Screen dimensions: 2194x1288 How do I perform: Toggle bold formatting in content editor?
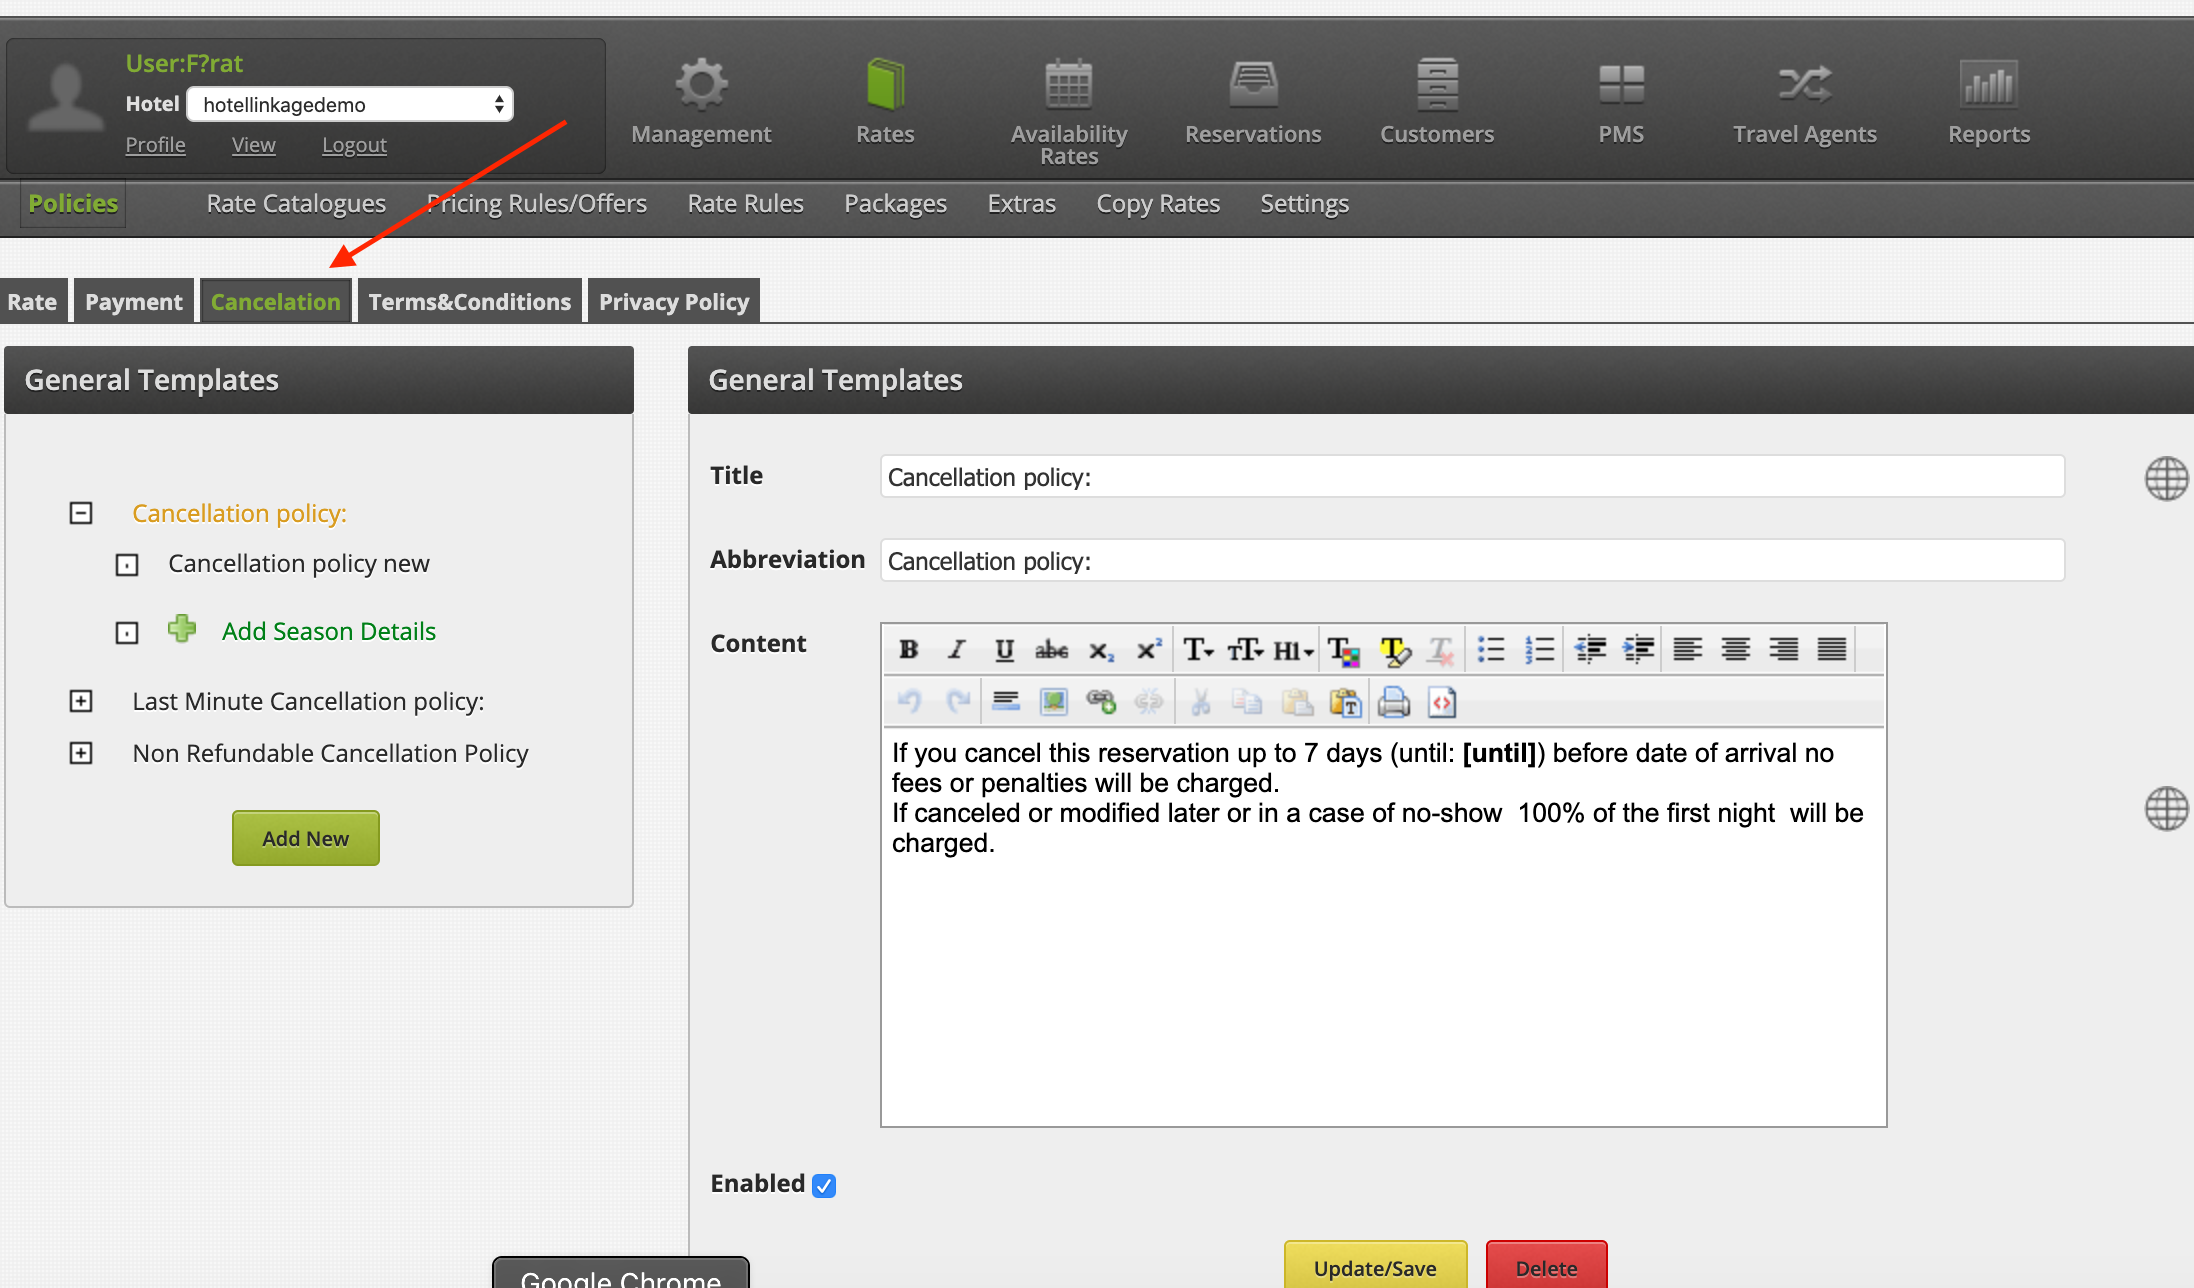(908, 650)
